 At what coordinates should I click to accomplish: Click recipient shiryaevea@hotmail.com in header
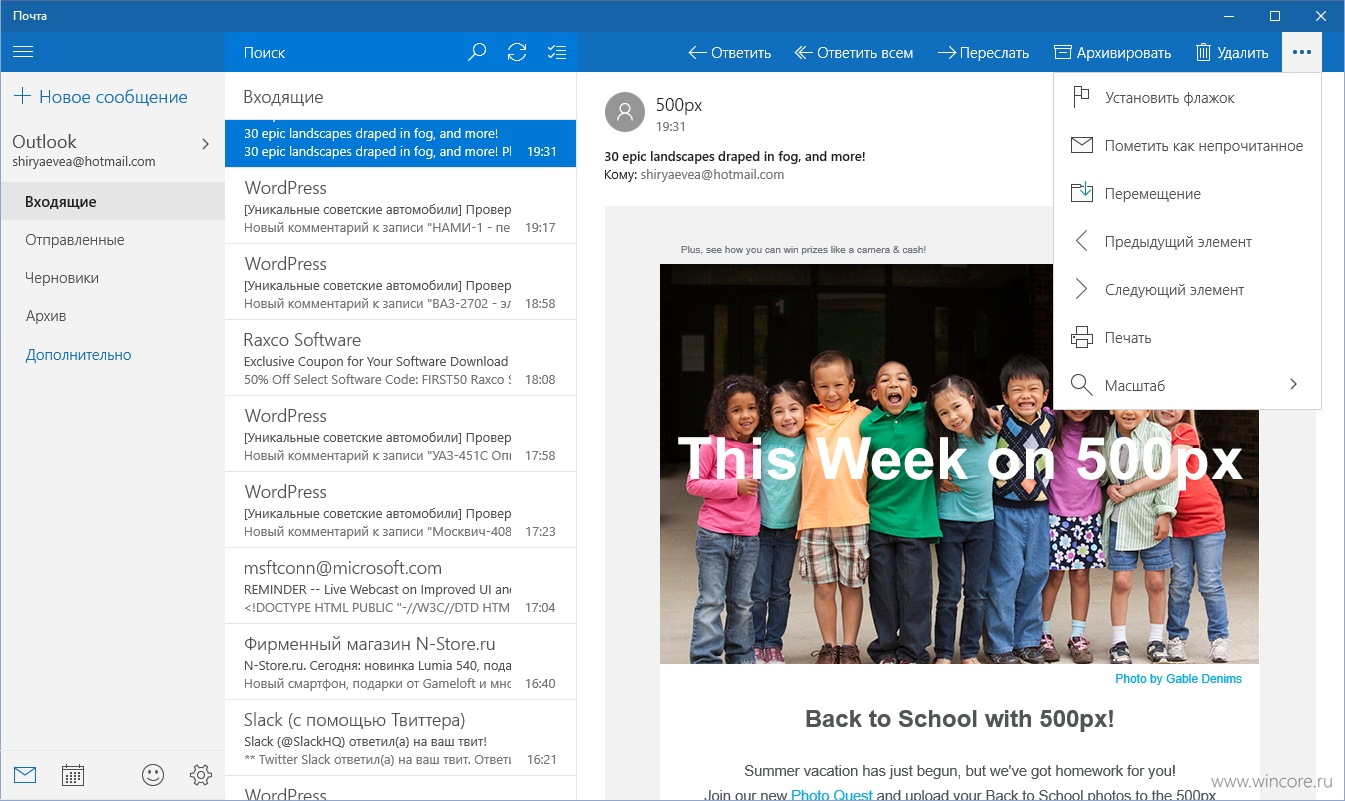tap(712, 174)
